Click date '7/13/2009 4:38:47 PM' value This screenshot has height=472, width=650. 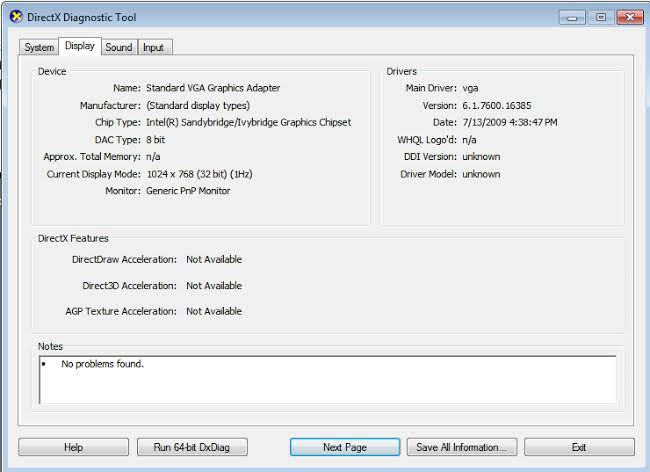click(510, 122)
